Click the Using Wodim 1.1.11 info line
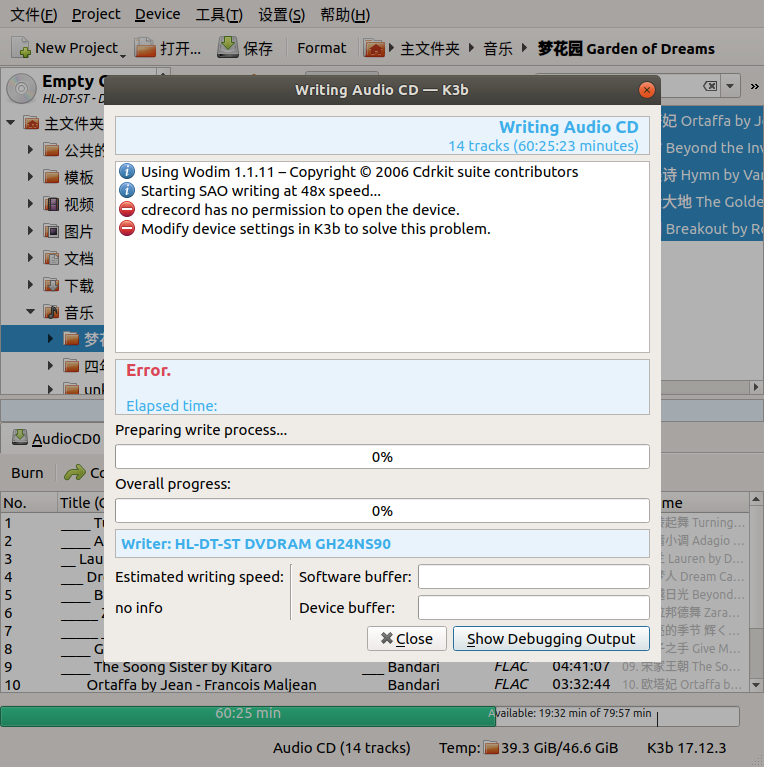The image size is (764, 767). click(359, 172)
